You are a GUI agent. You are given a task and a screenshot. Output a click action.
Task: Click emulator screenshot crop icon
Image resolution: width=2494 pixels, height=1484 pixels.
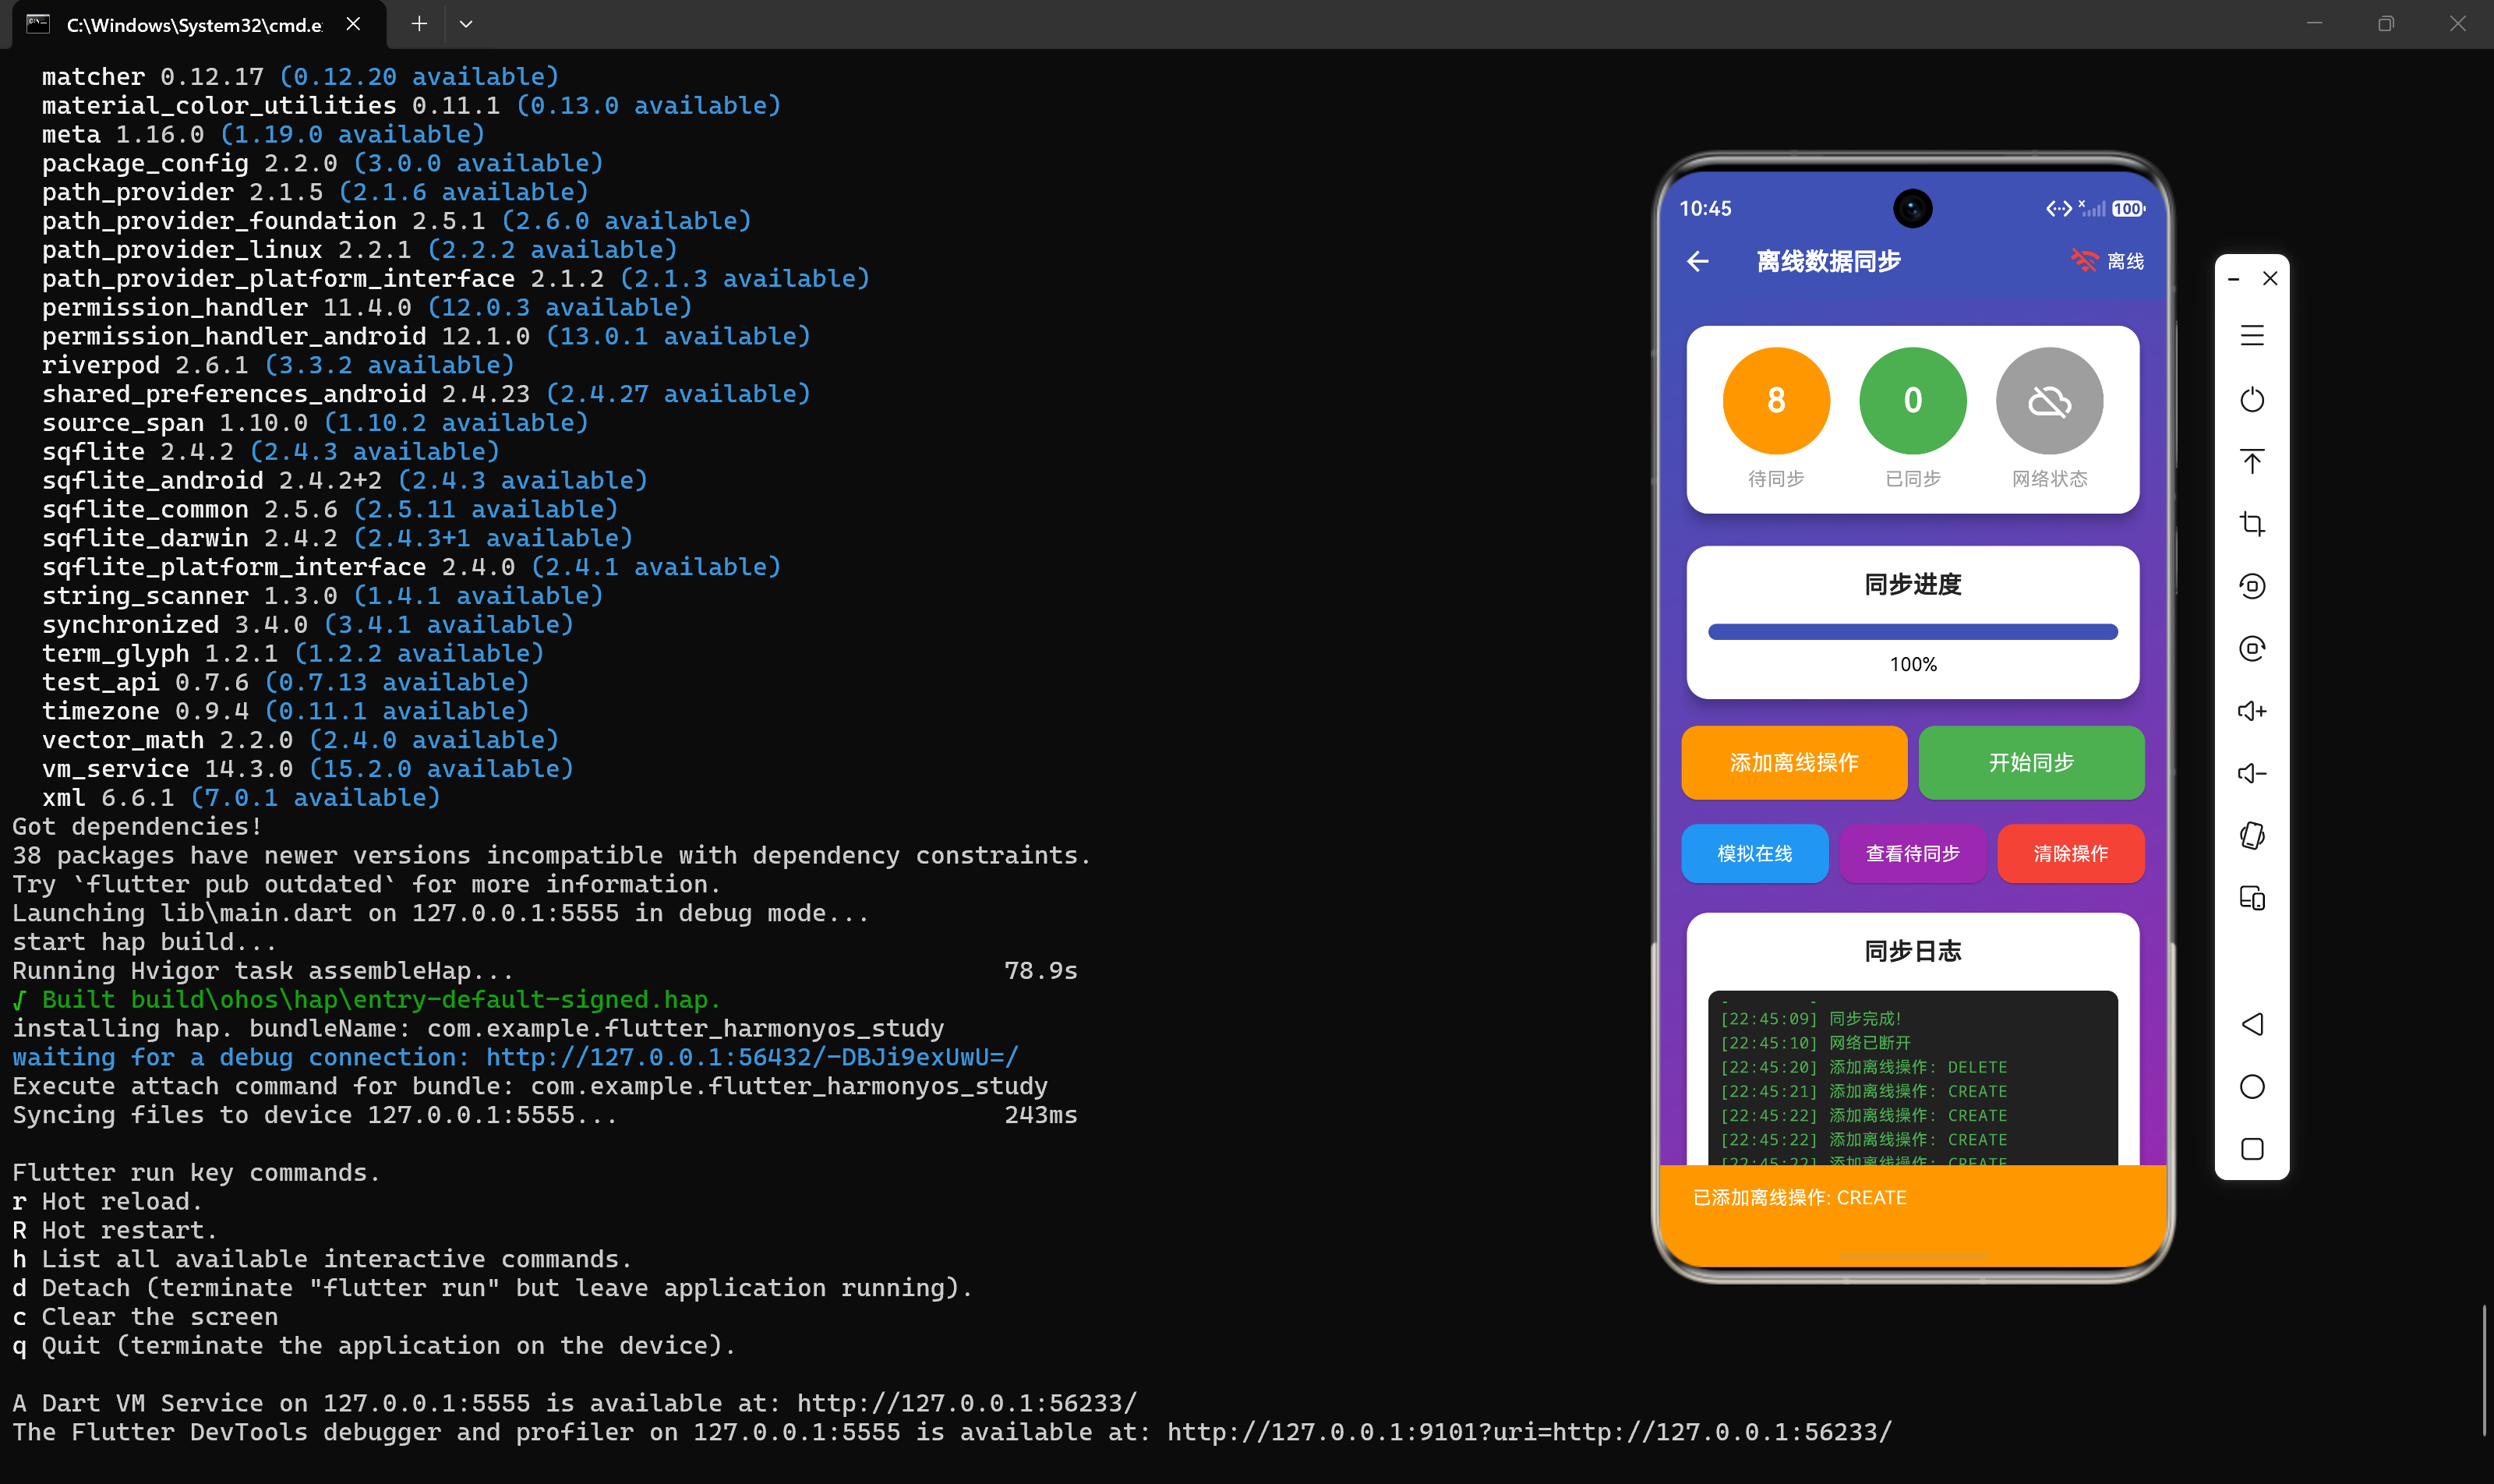pyautogui.click(x=2252, y=523)
